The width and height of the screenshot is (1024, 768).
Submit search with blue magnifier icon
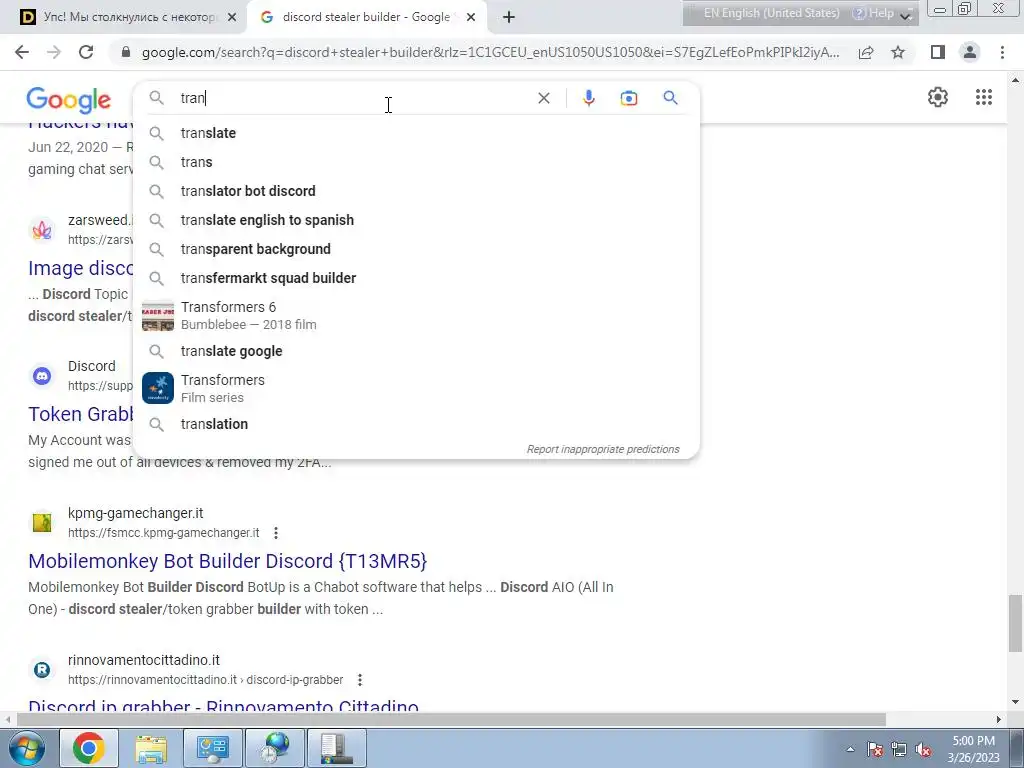point(670,98)
